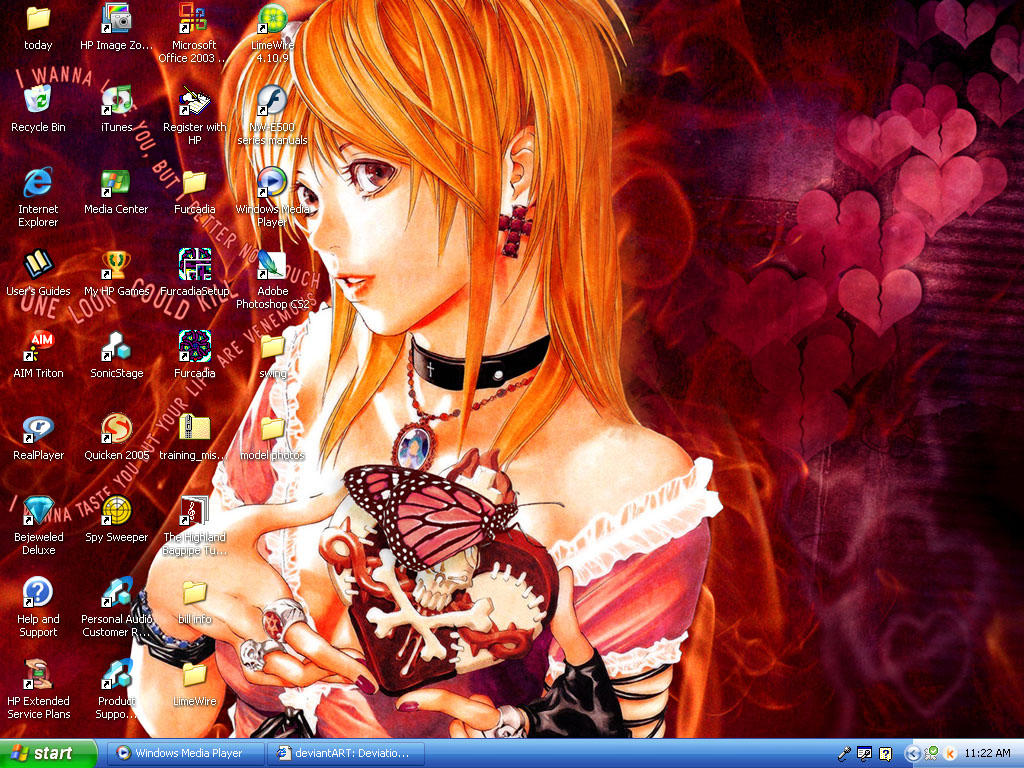Open the RealPlayer shortcut
The height and width of the screenshot is (768, 1024).
38,429
